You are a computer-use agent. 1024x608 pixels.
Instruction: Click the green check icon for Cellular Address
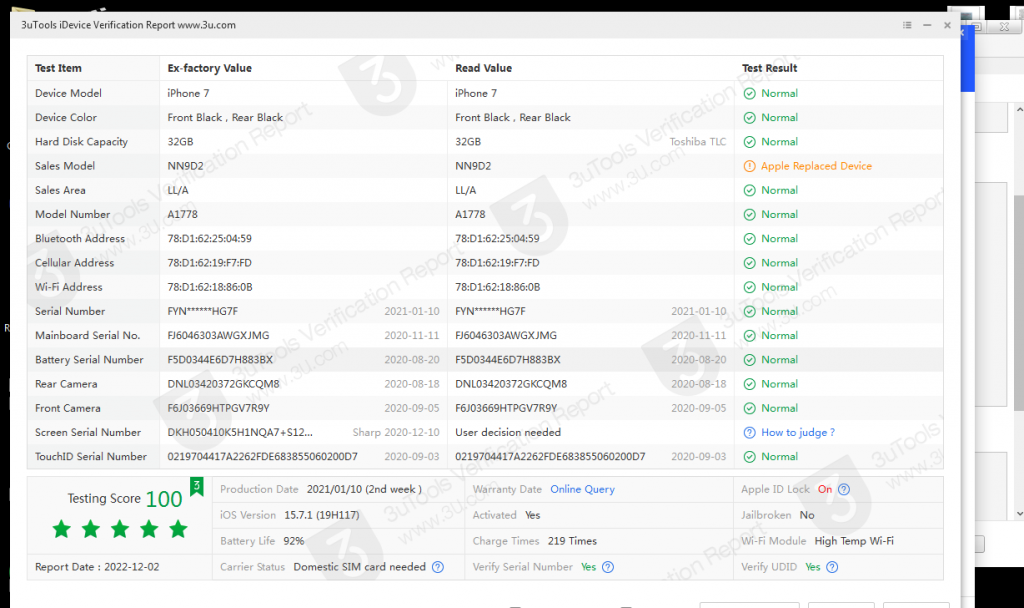(x=750, y=263)
